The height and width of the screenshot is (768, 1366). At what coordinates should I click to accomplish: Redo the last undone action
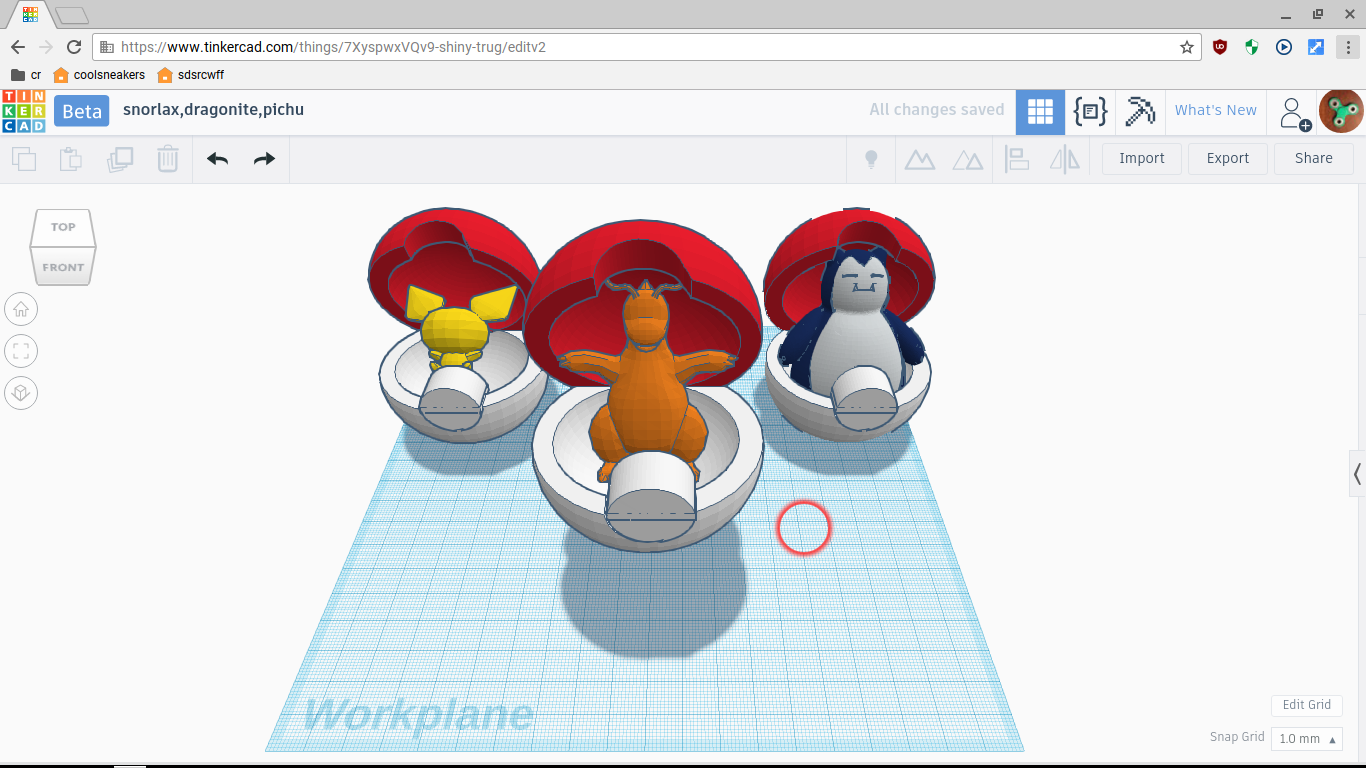tap(264, 159)
